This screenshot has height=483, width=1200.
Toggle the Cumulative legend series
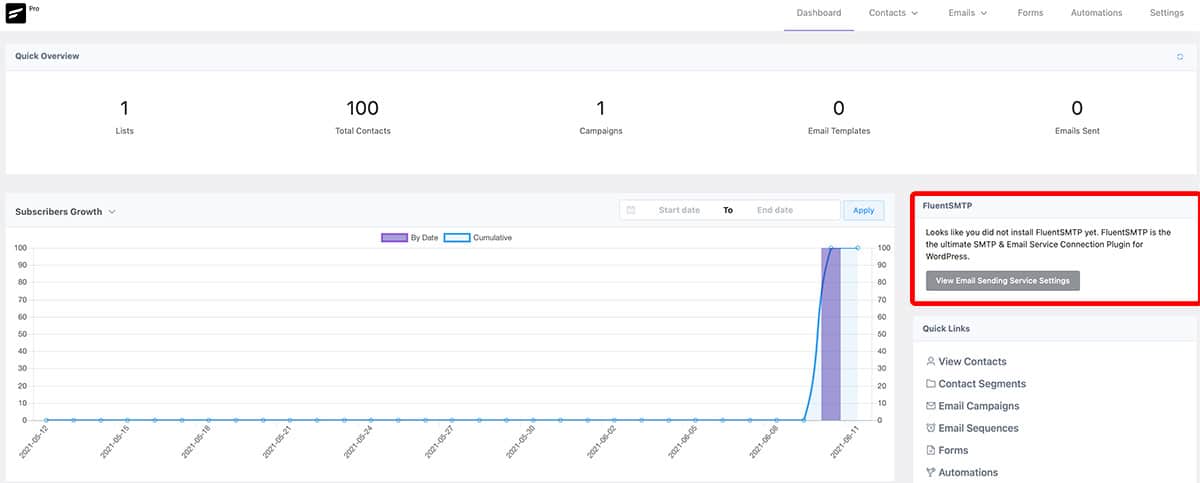point(478,238)
